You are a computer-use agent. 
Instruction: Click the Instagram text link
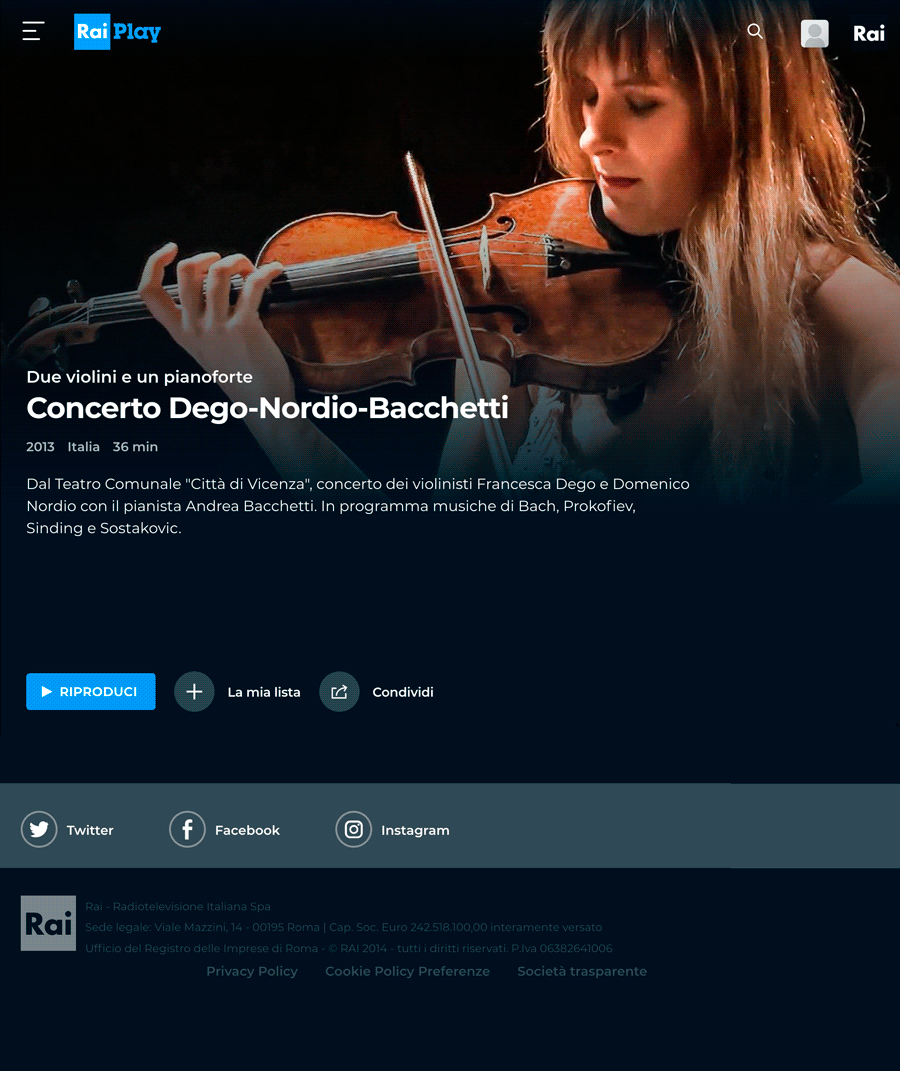[x=415, y=830]
